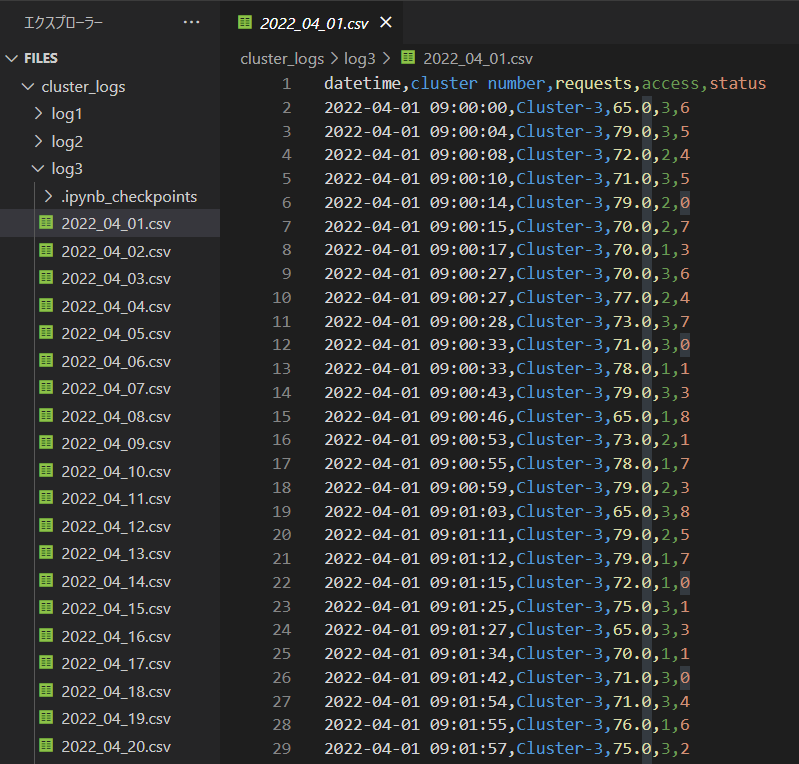Click the file icon of 2022_04_02.csv

(46, 250)
